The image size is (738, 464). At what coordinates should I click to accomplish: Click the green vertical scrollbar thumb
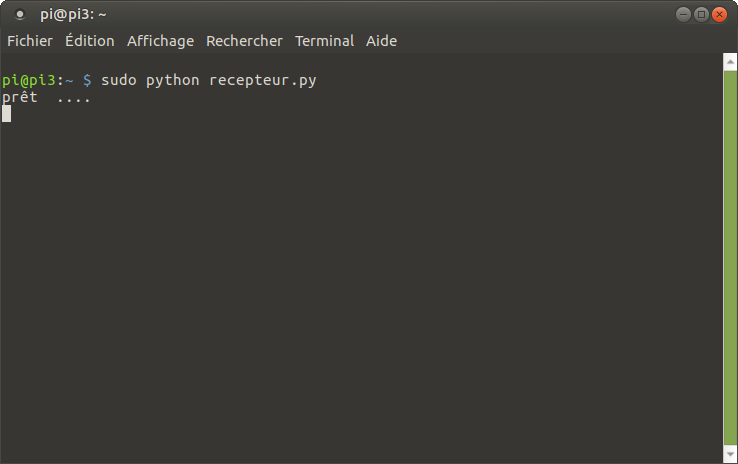click(x=729, y=250)
